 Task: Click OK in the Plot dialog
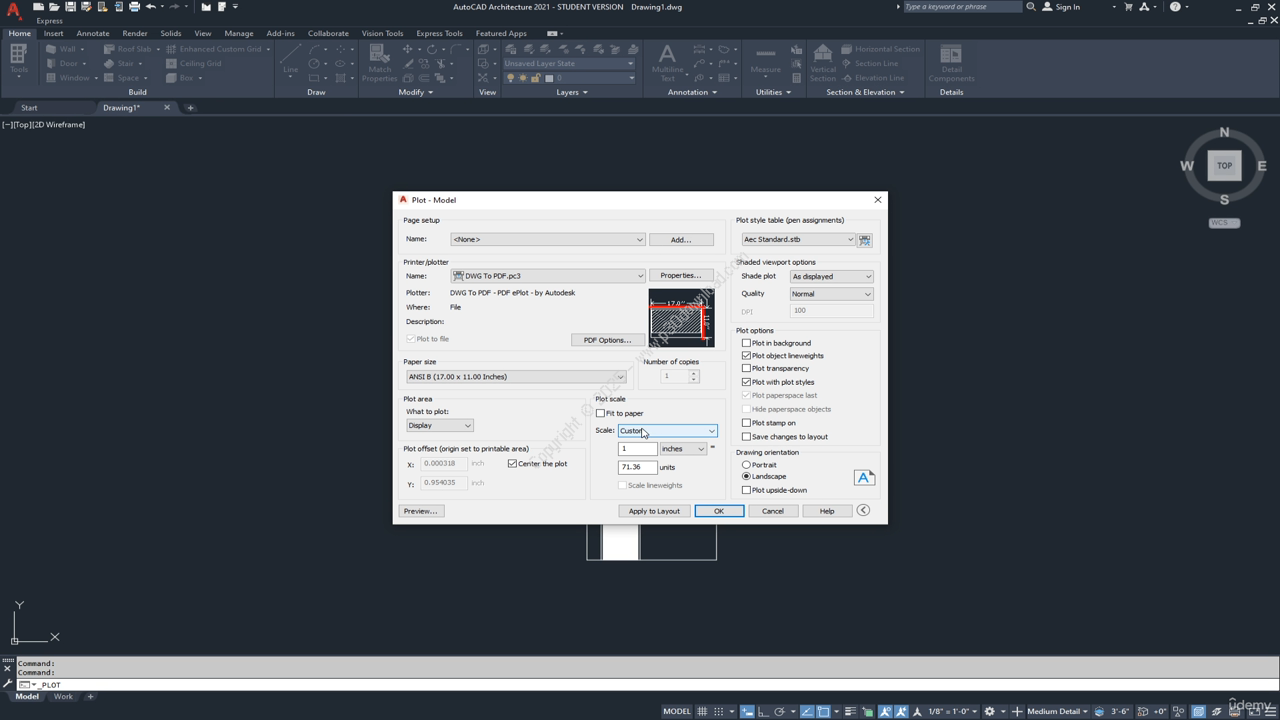[x=719, y=511]
